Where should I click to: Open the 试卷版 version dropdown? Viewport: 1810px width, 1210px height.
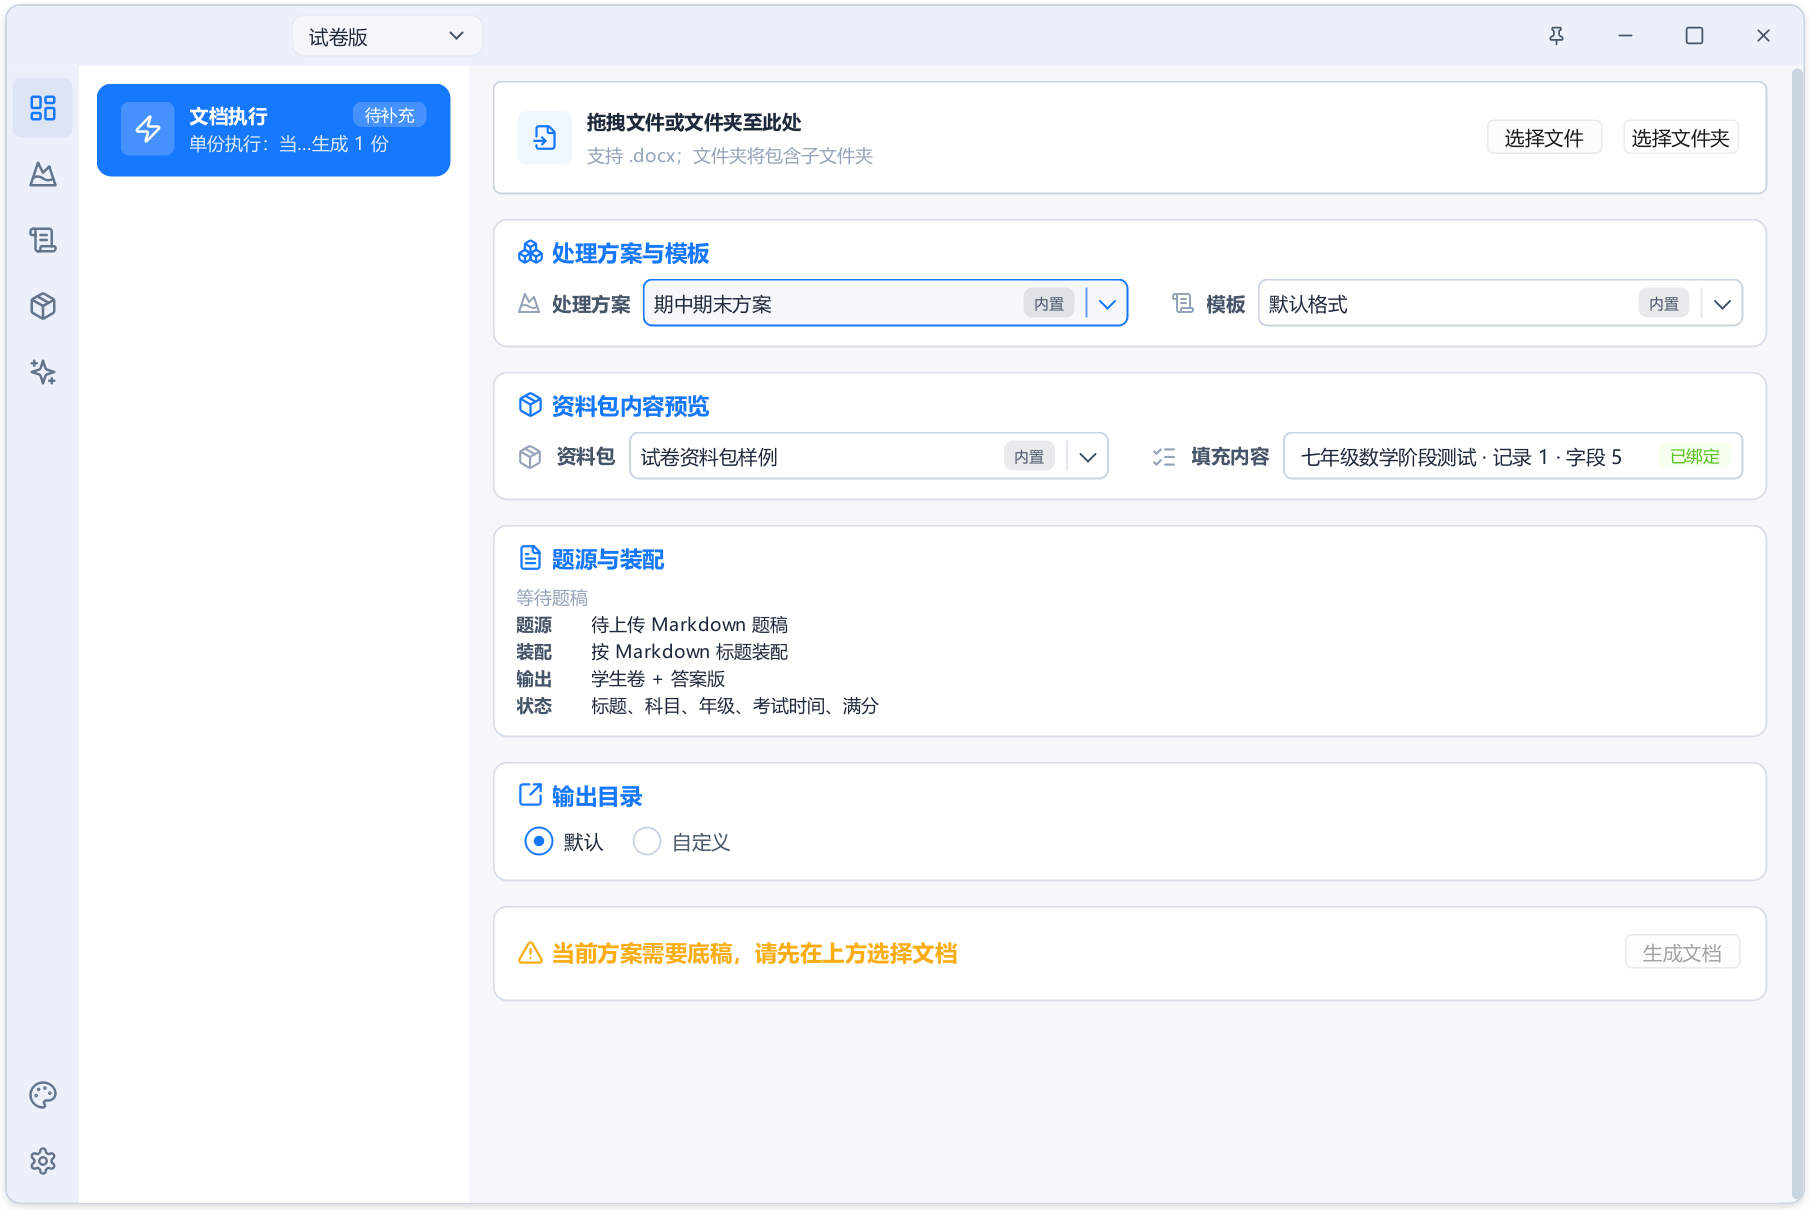point(387,36)
